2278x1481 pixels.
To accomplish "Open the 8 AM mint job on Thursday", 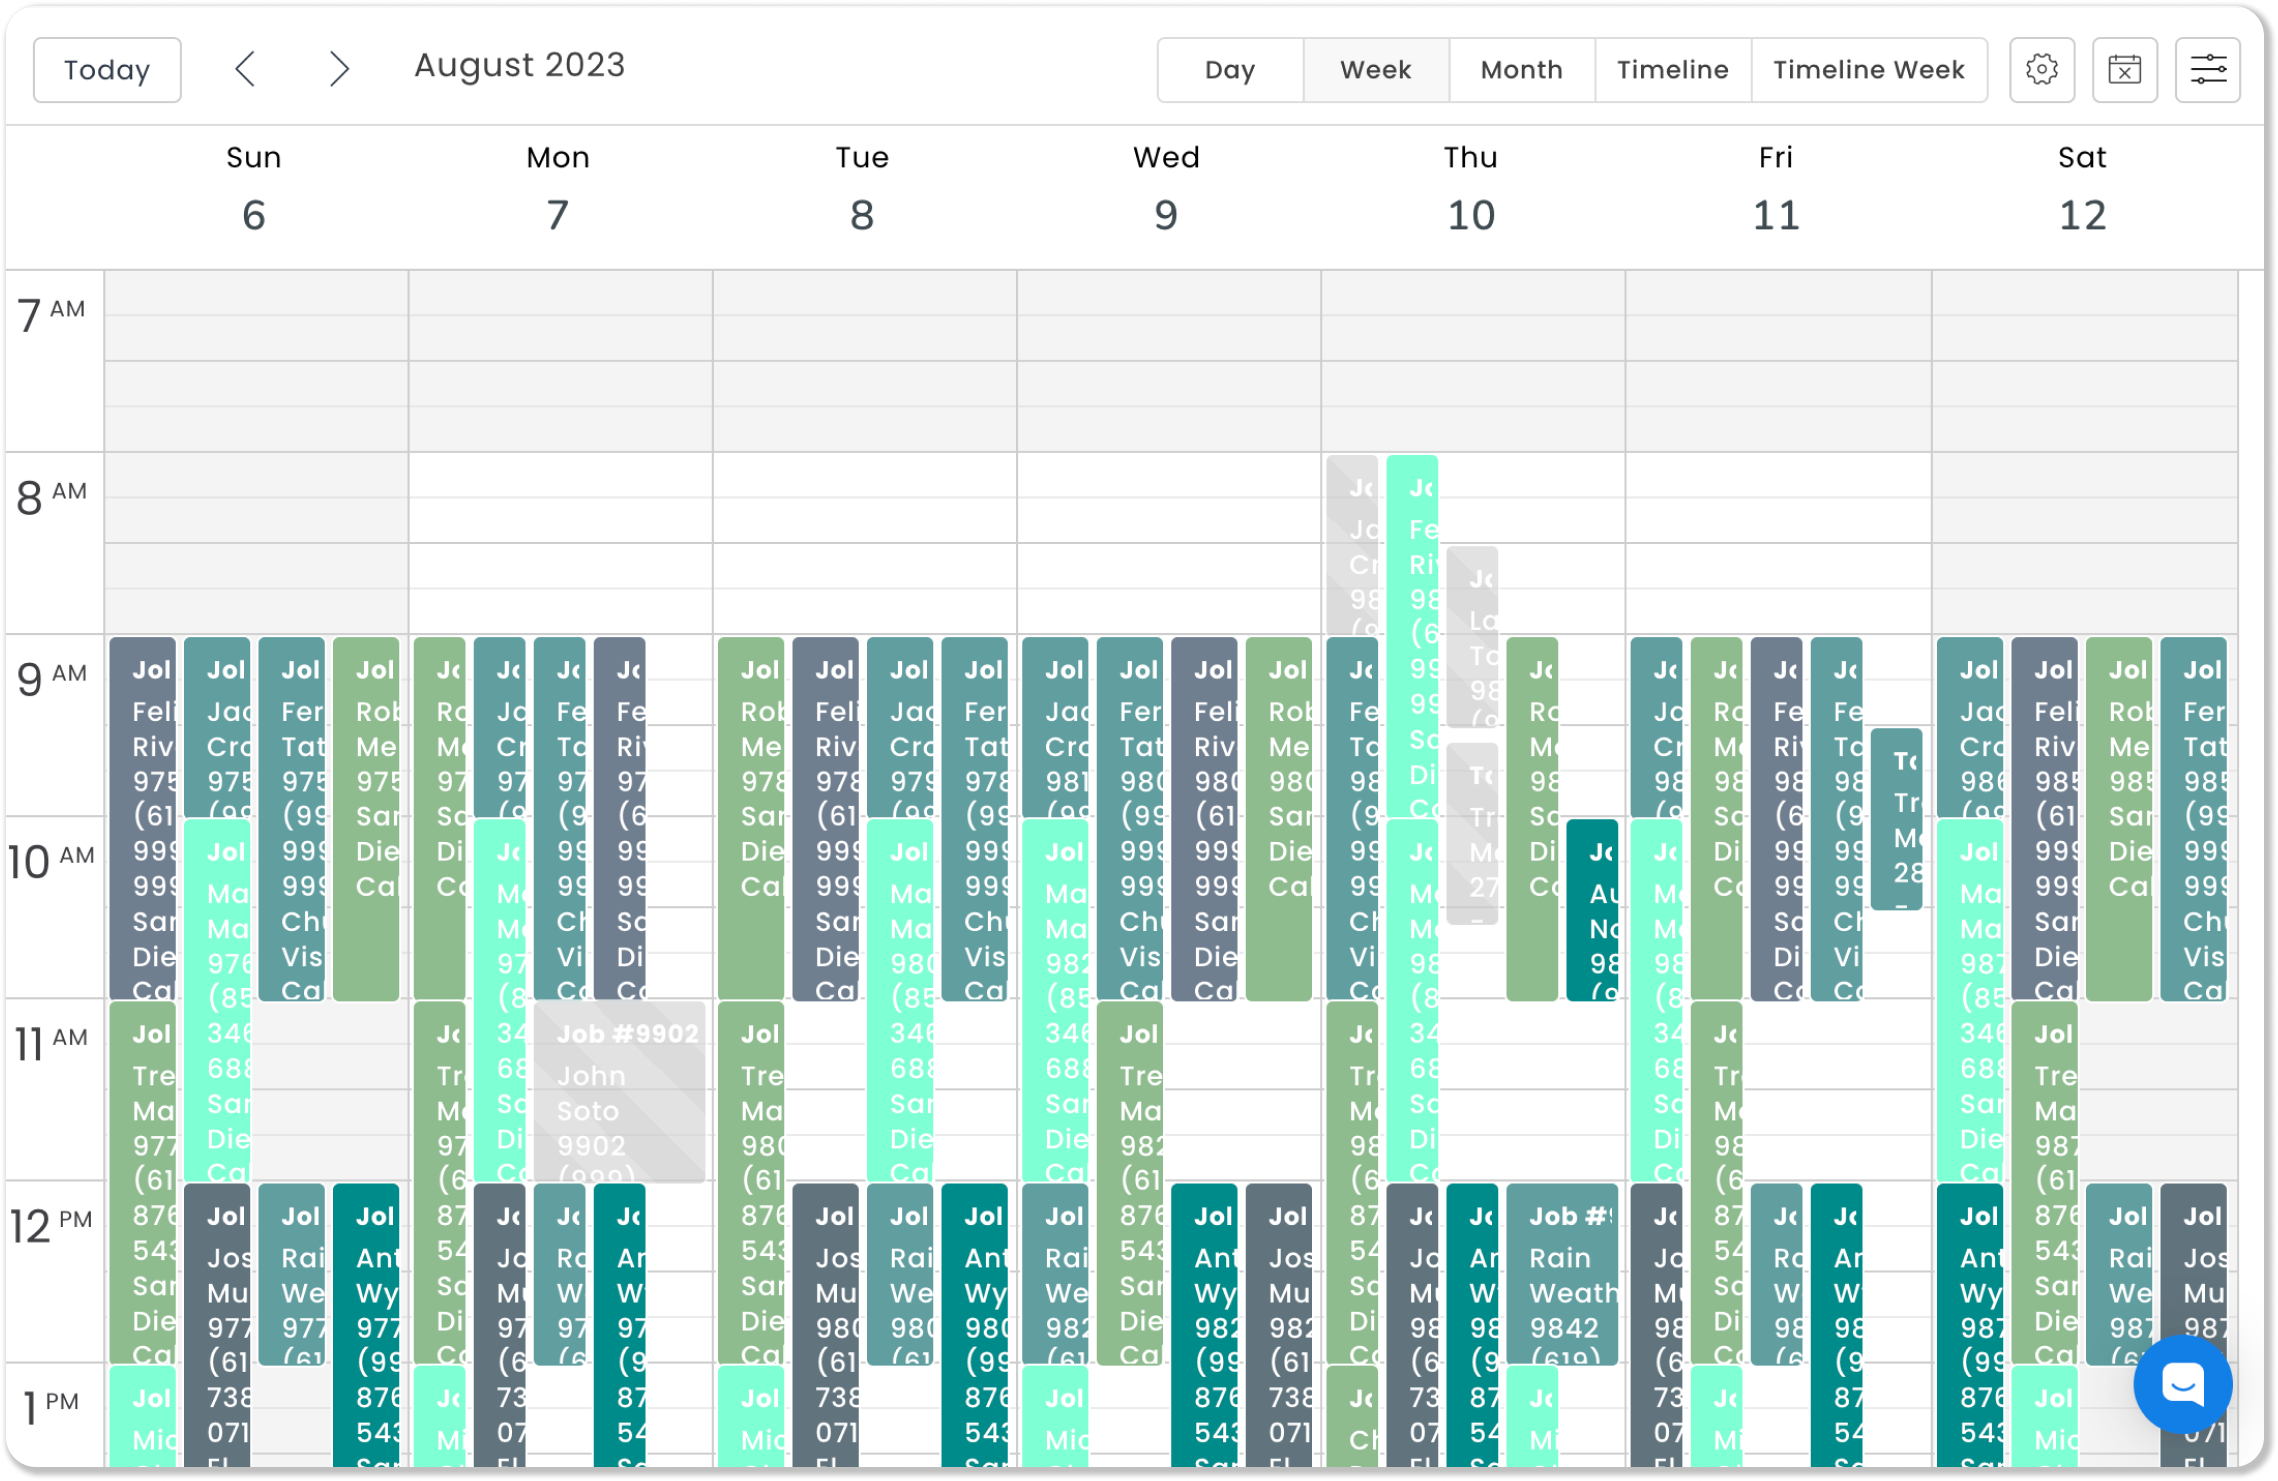I will pos(1412,636).
